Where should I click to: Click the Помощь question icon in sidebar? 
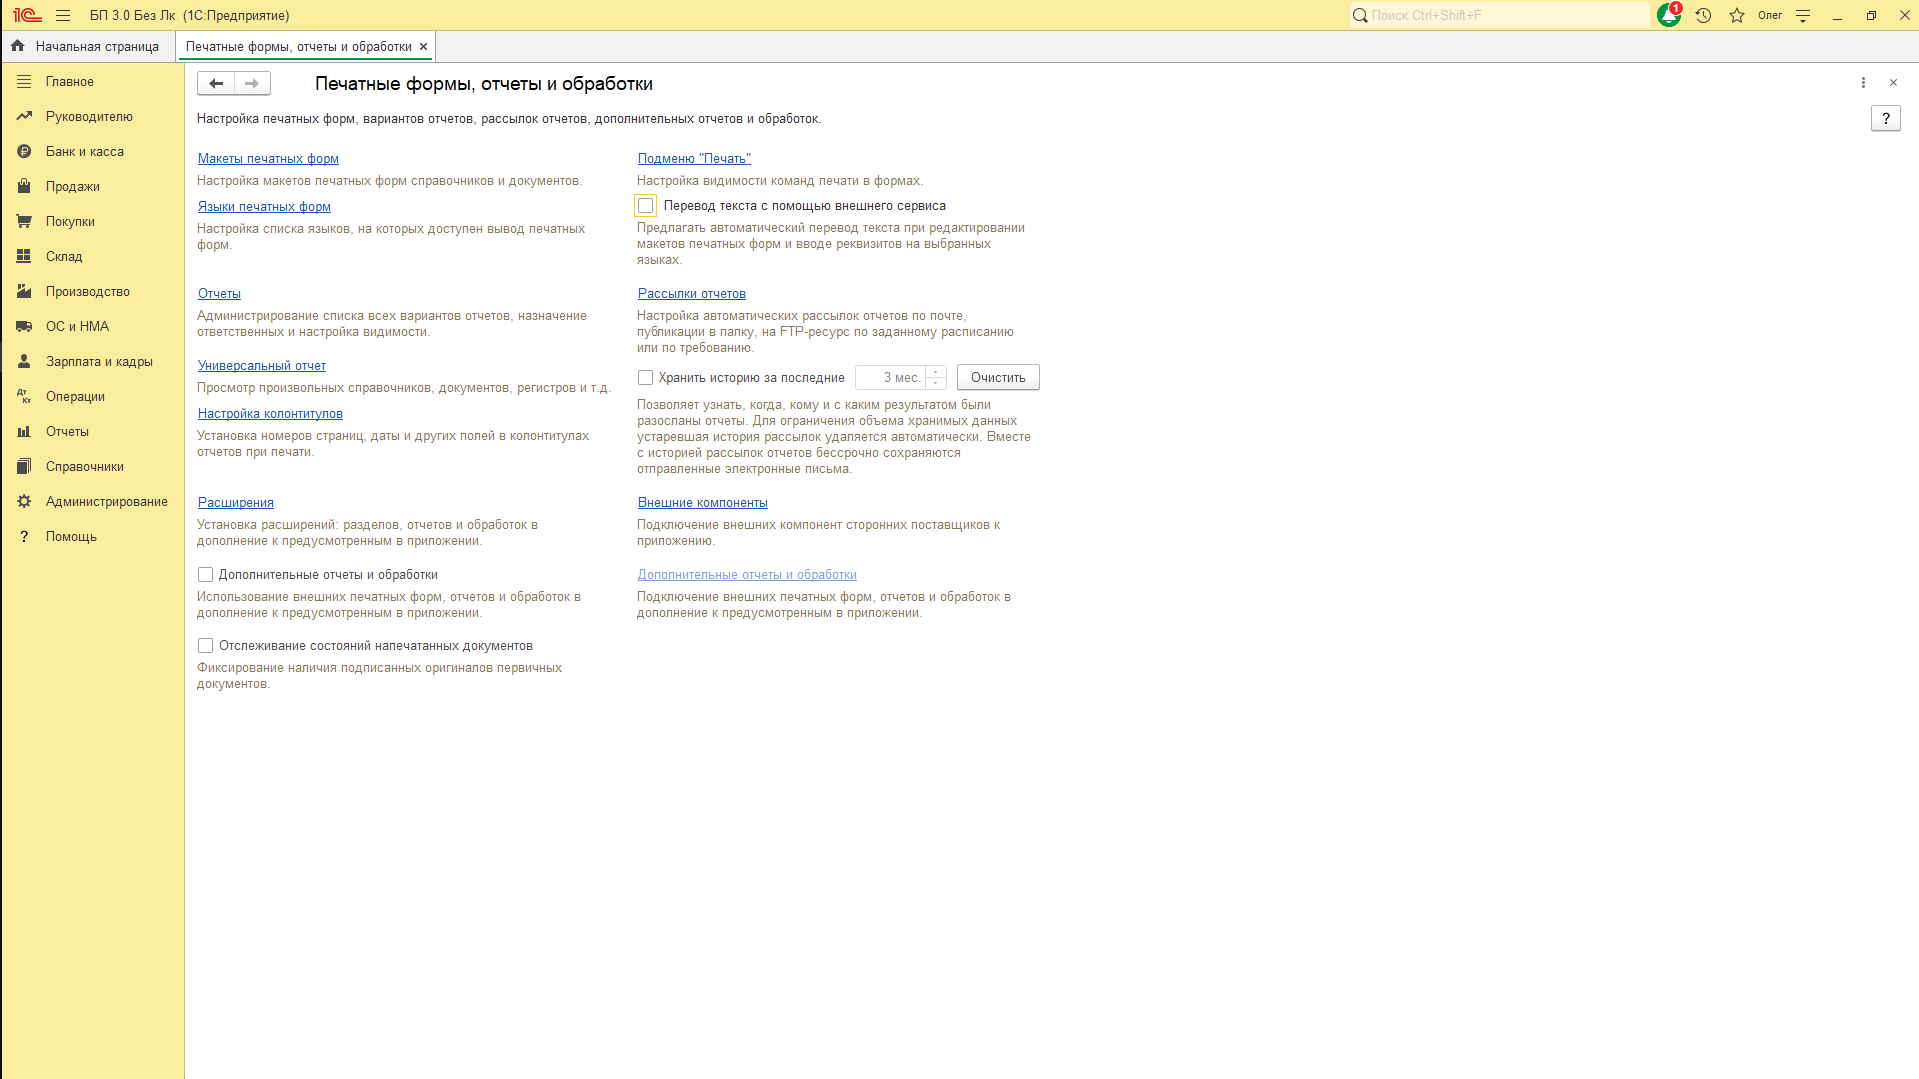click(24, 536)
